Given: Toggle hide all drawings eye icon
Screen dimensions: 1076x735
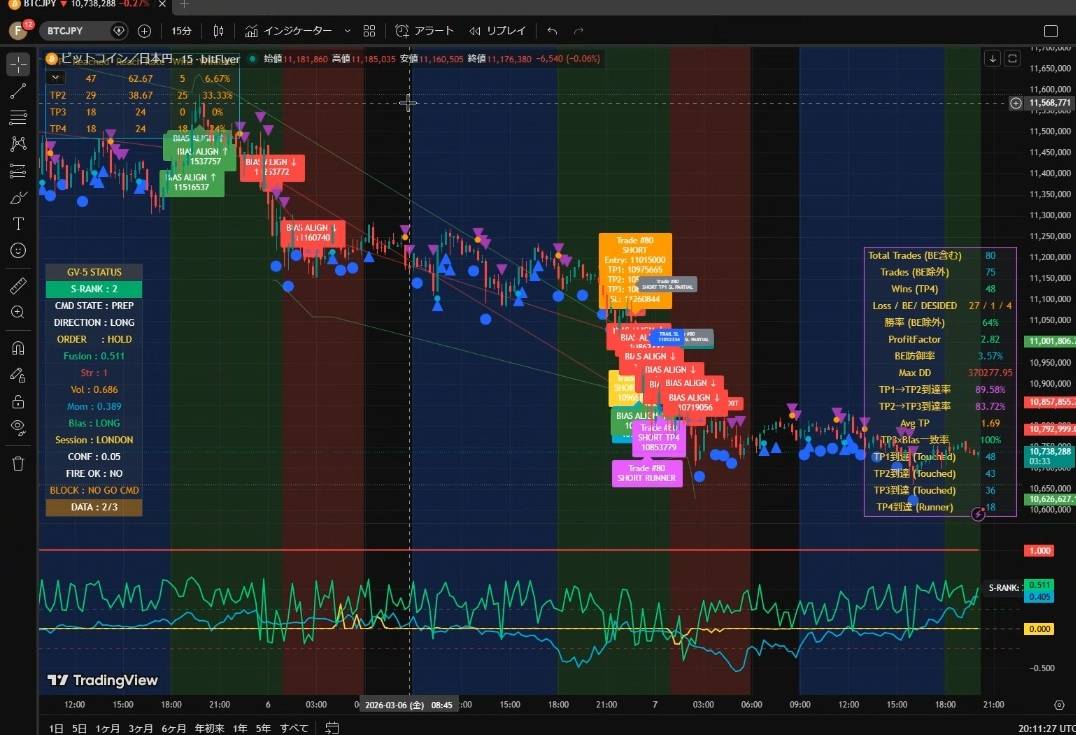Looking at the screenshot, I should [18, 427].
